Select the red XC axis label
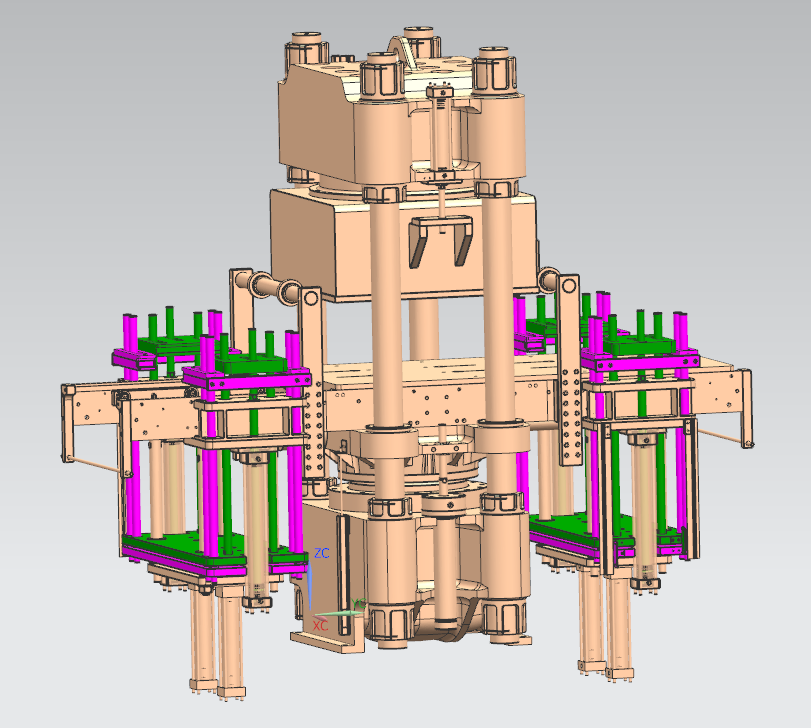The width and height of the screenshot is (811, 728). pos(321,624)
